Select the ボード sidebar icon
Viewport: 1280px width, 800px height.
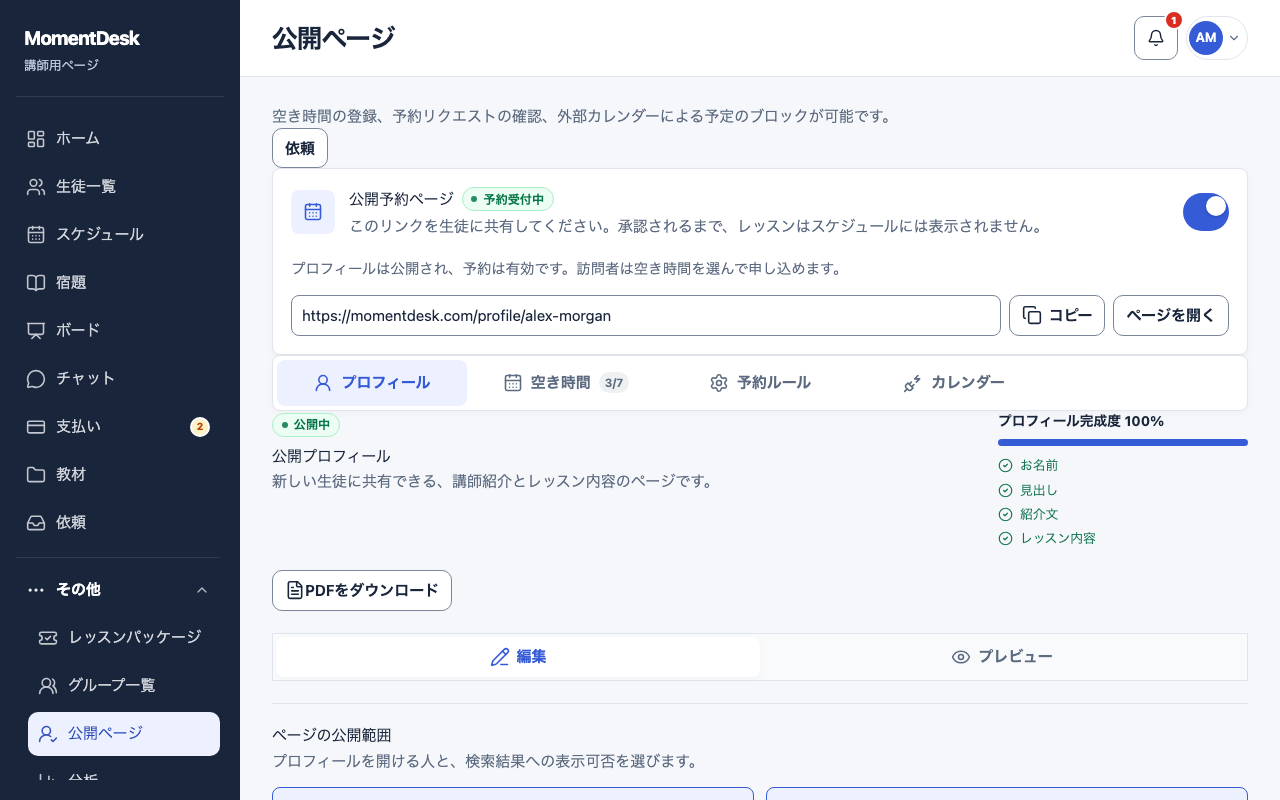coord(36,330)
